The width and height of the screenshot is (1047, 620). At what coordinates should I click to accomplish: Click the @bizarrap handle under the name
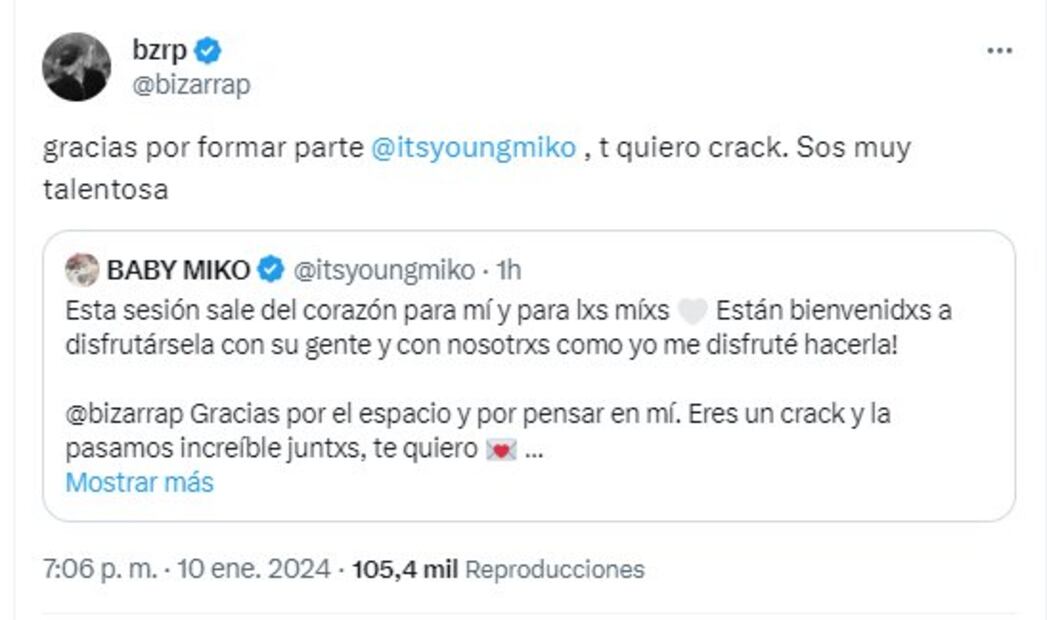click(191, 85)
